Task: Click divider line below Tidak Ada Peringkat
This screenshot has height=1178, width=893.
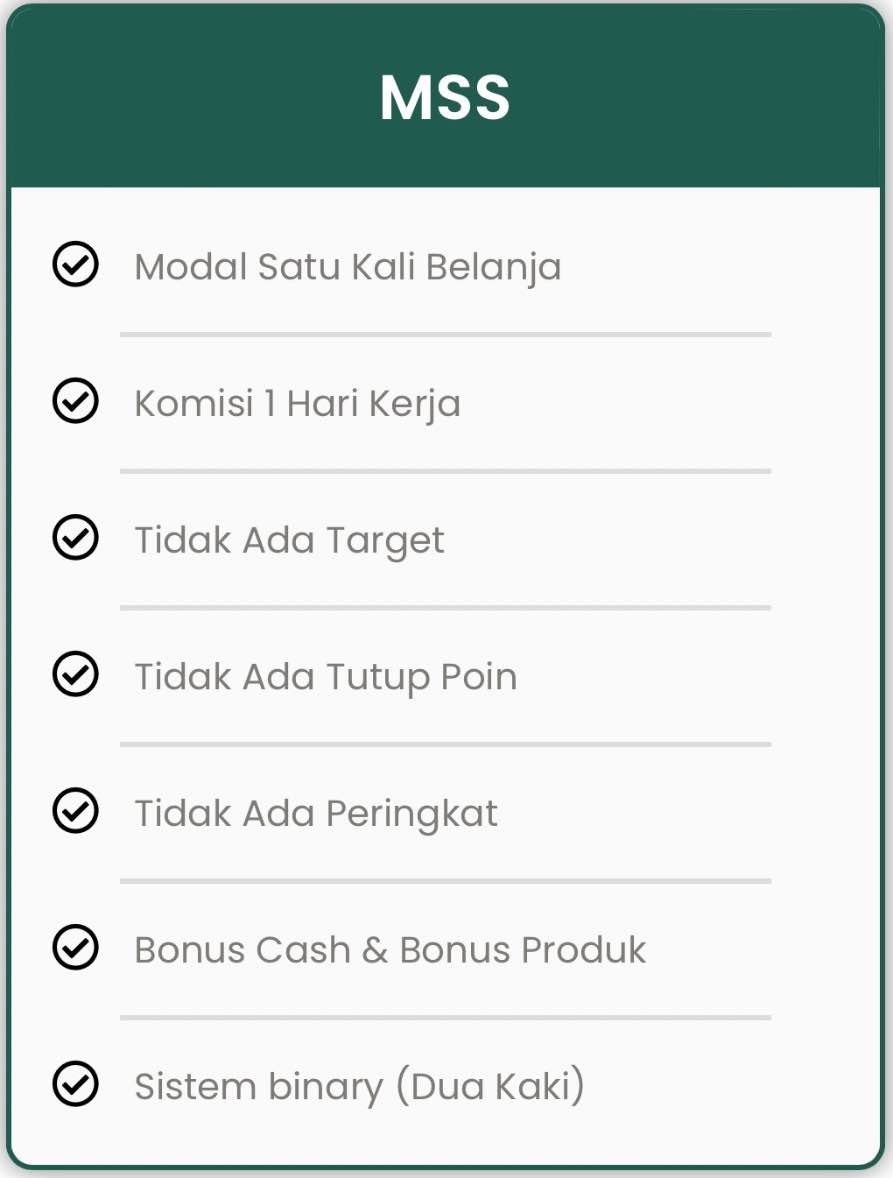Action: (x=445, y=880)
